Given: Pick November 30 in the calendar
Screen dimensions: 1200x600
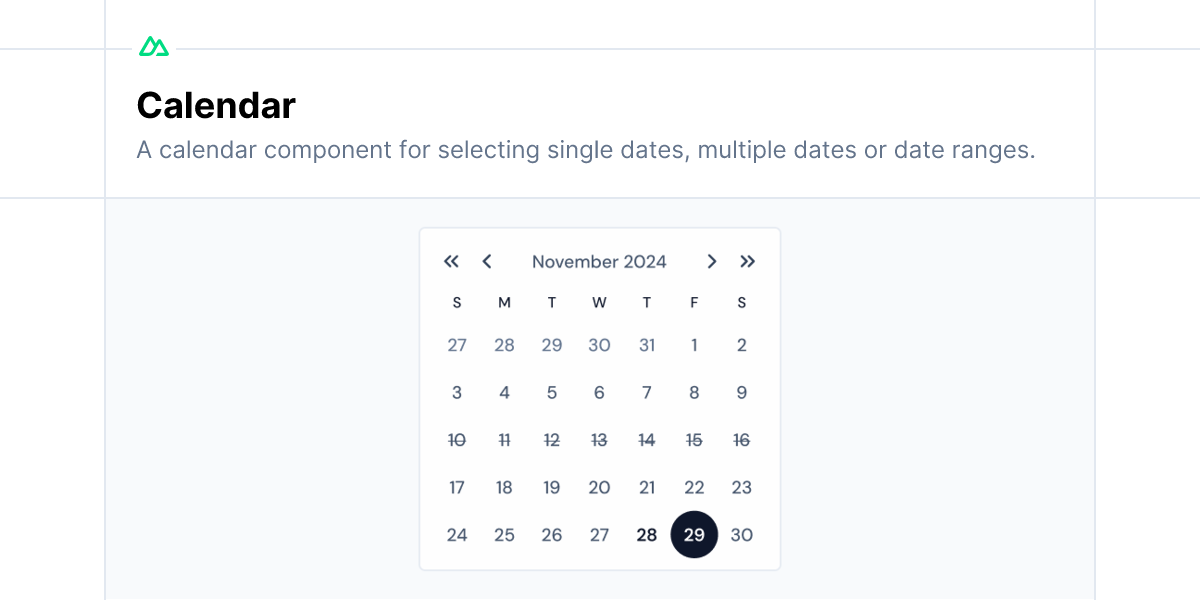Looking at the screenshot, I should point(742,534).
